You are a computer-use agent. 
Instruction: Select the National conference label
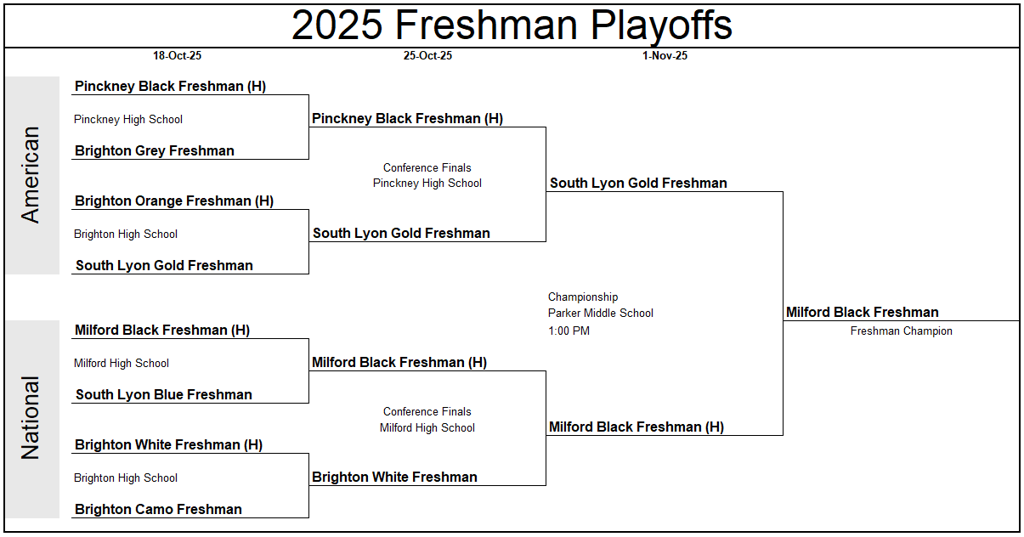tap(31, 418)
